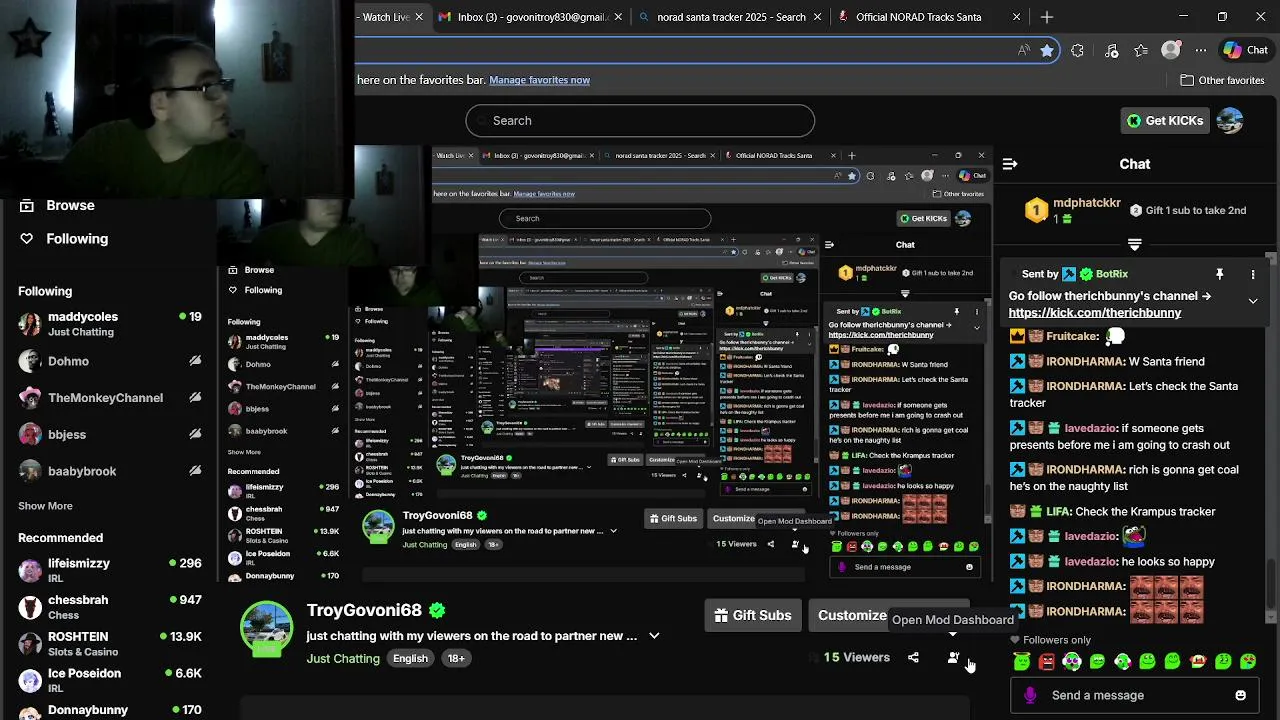Open emoji picker in message box
Image resolution: width=1280 pixels, height=720 pixels.
coord(1240,695)
